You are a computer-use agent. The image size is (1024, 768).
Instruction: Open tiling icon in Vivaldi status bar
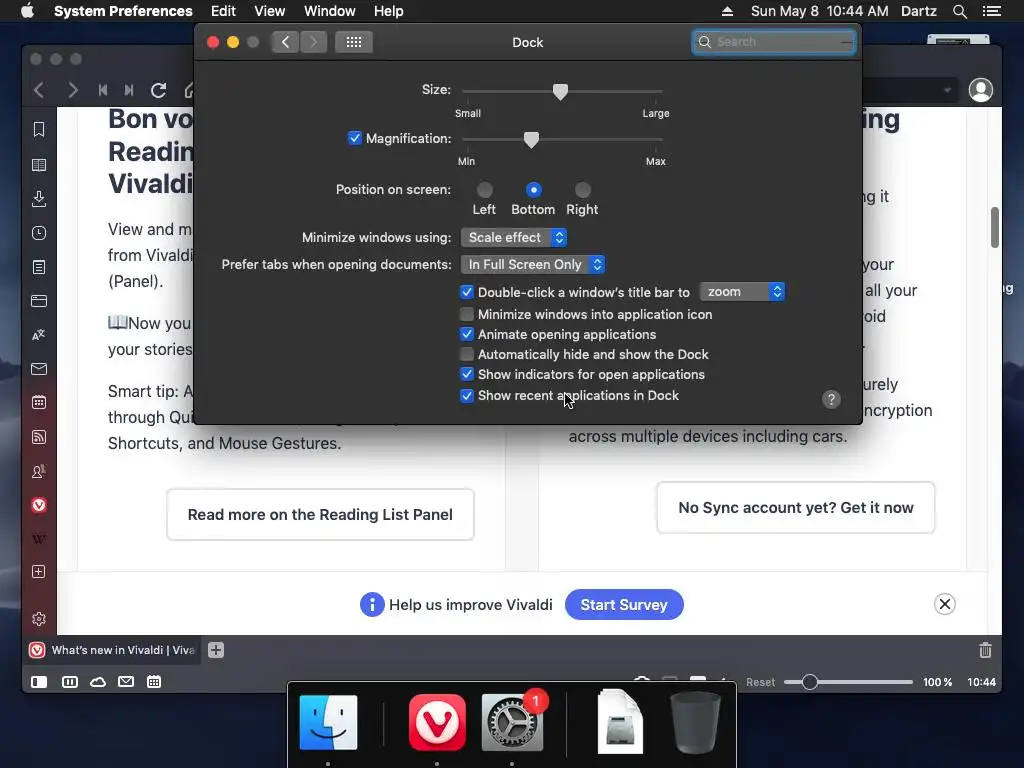pos(70,682)
